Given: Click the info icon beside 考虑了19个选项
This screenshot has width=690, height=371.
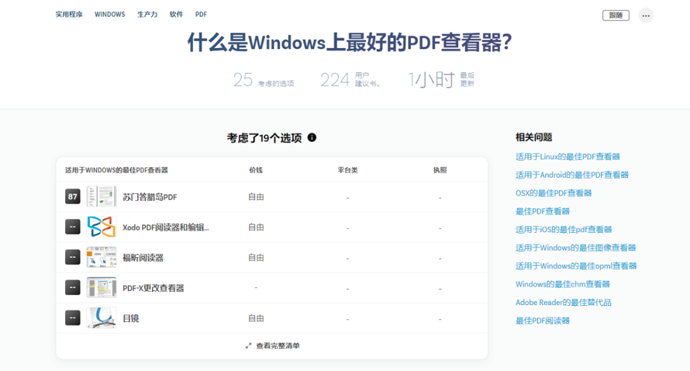Looking at the screenshot, I should [312, 137].
